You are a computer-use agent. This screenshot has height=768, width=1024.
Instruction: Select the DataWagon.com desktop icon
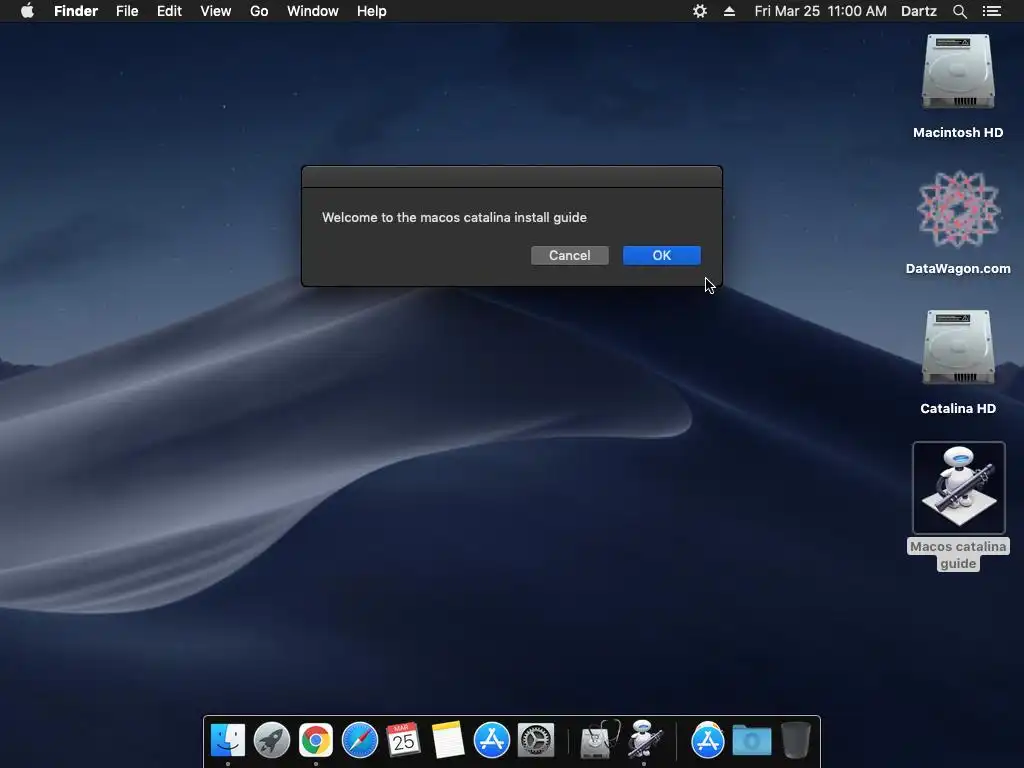pos(958,210)
